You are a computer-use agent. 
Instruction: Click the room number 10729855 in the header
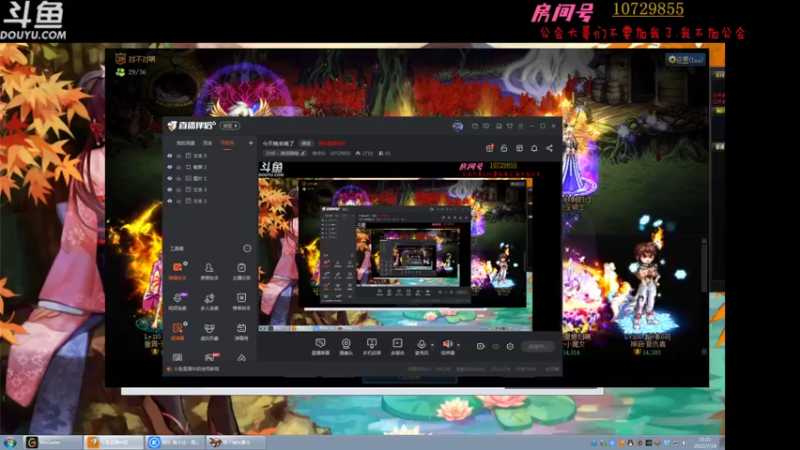point(647,9)
